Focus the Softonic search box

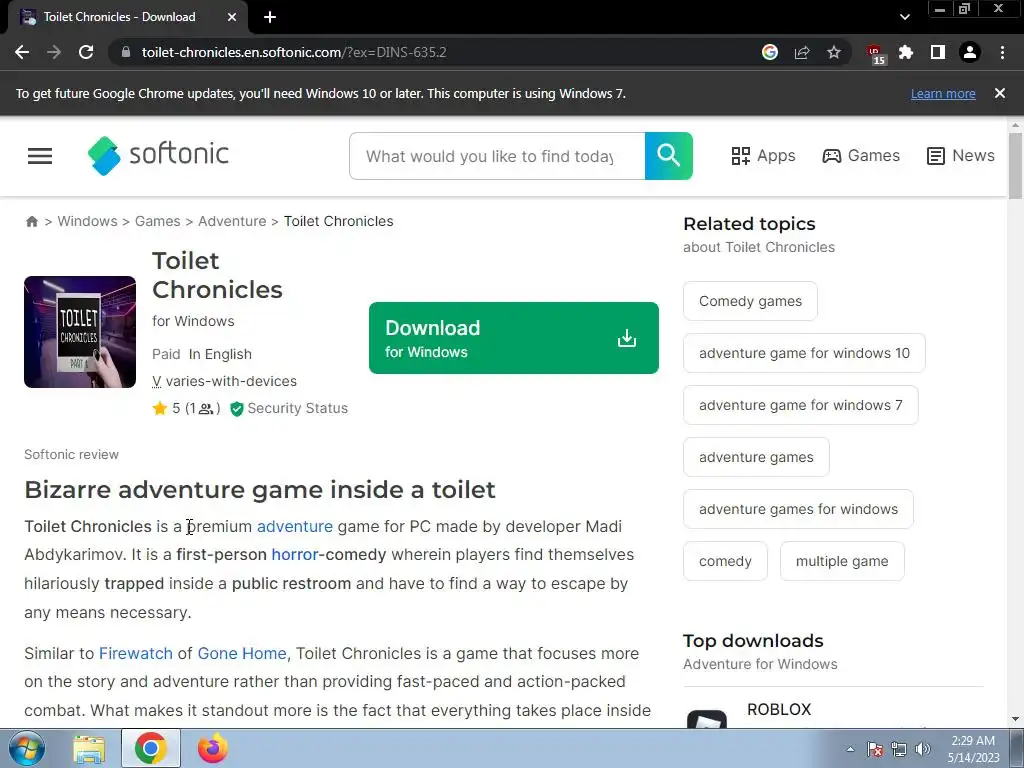coord(497,156)
